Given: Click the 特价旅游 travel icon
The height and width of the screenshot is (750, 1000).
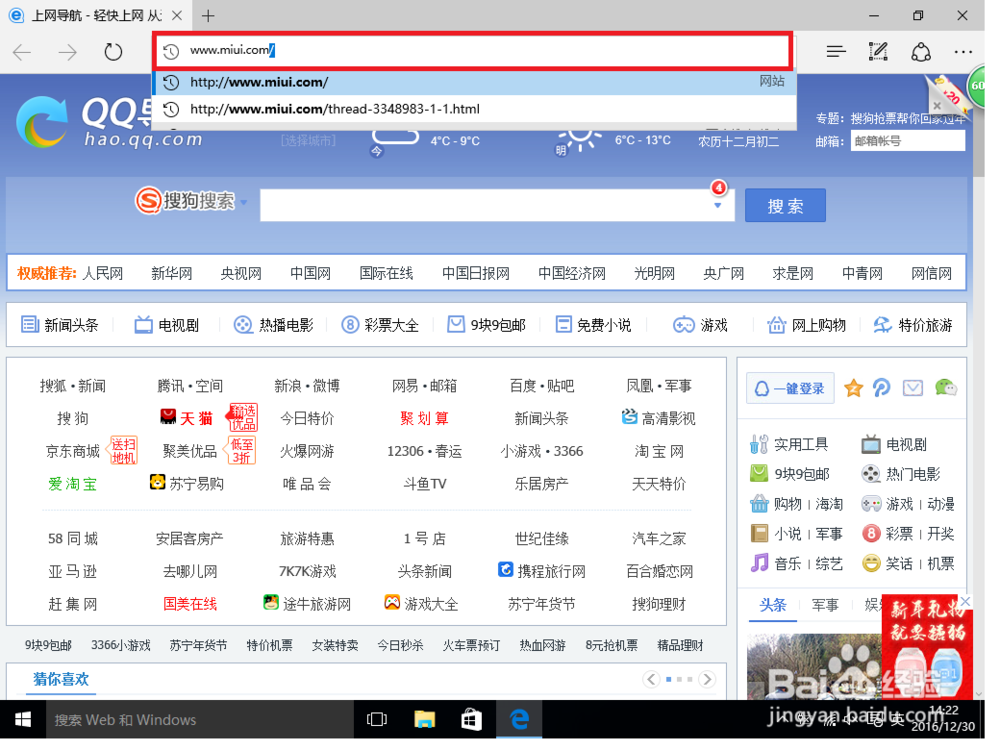Looking at the screenshot, I should [x=883, y=325].
